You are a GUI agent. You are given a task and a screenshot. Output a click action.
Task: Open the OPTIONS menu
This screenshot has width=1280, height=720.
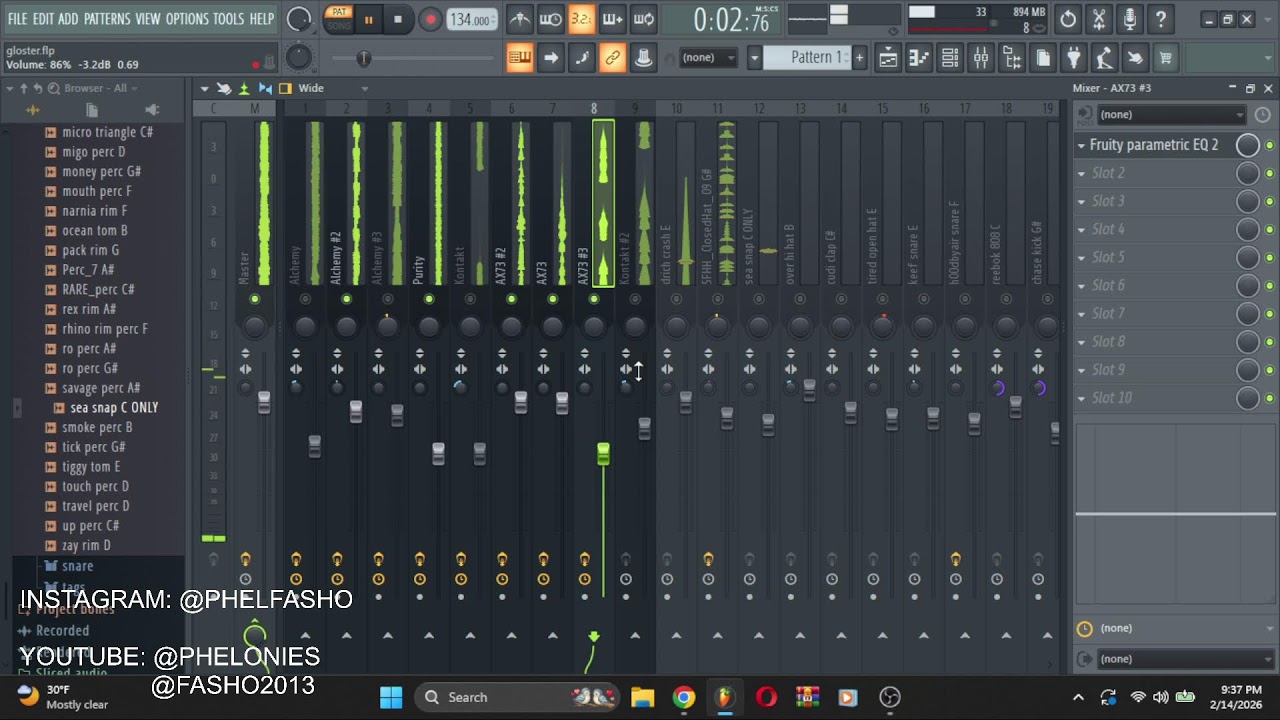click(187, 19)
